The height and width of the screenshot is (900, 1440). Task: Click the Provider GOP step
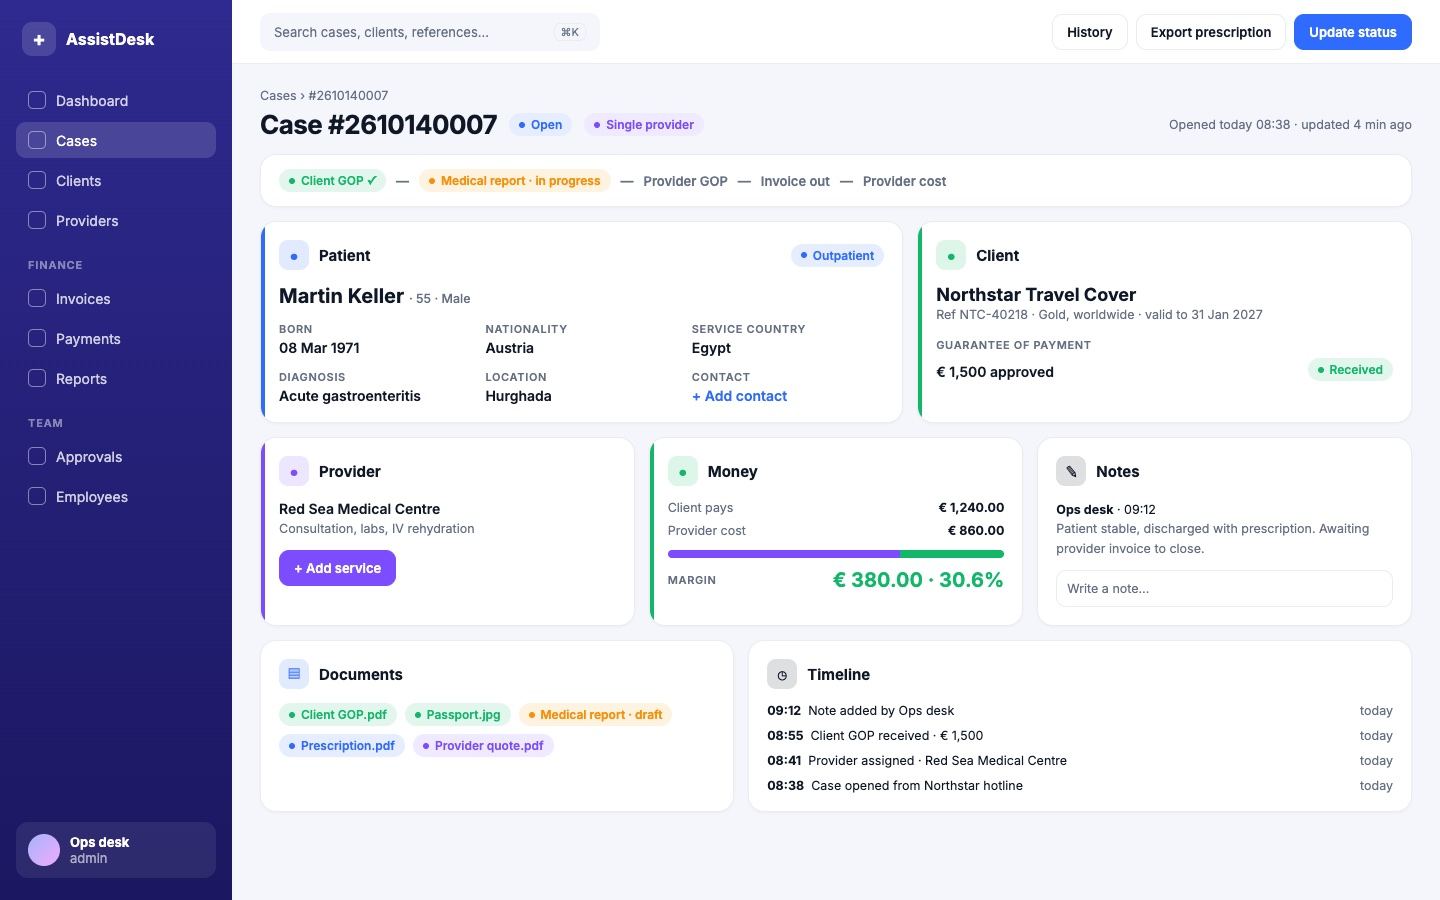tap(685, 181)
